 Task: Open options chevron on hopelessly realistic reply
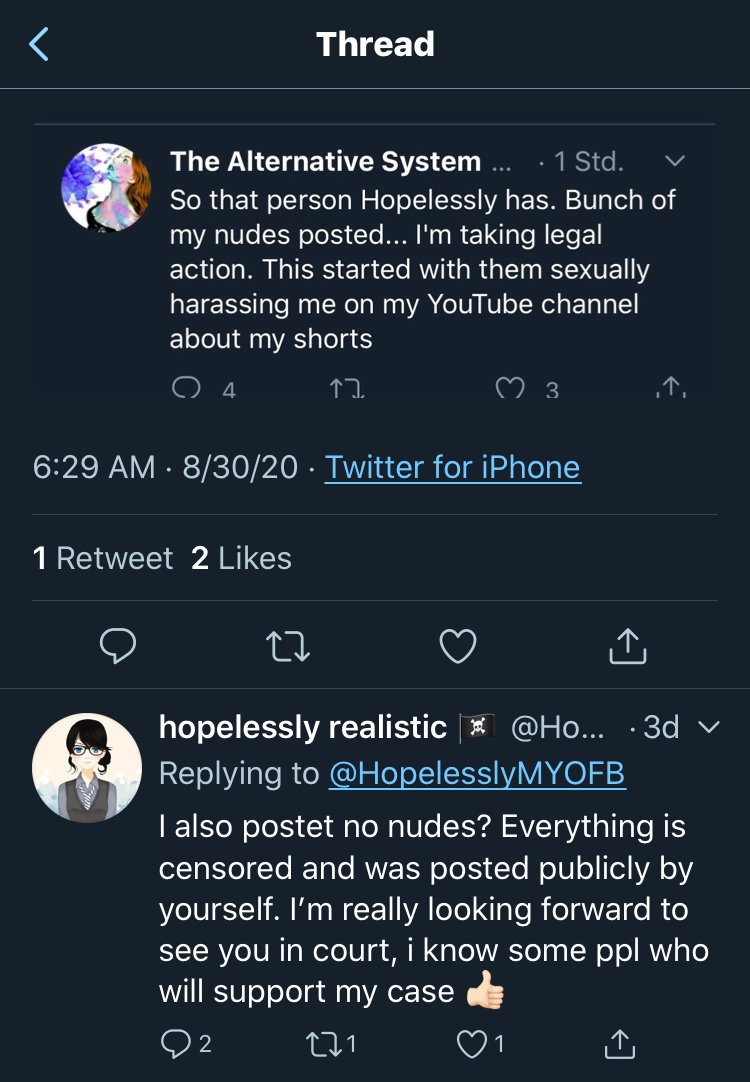[709, 727]
